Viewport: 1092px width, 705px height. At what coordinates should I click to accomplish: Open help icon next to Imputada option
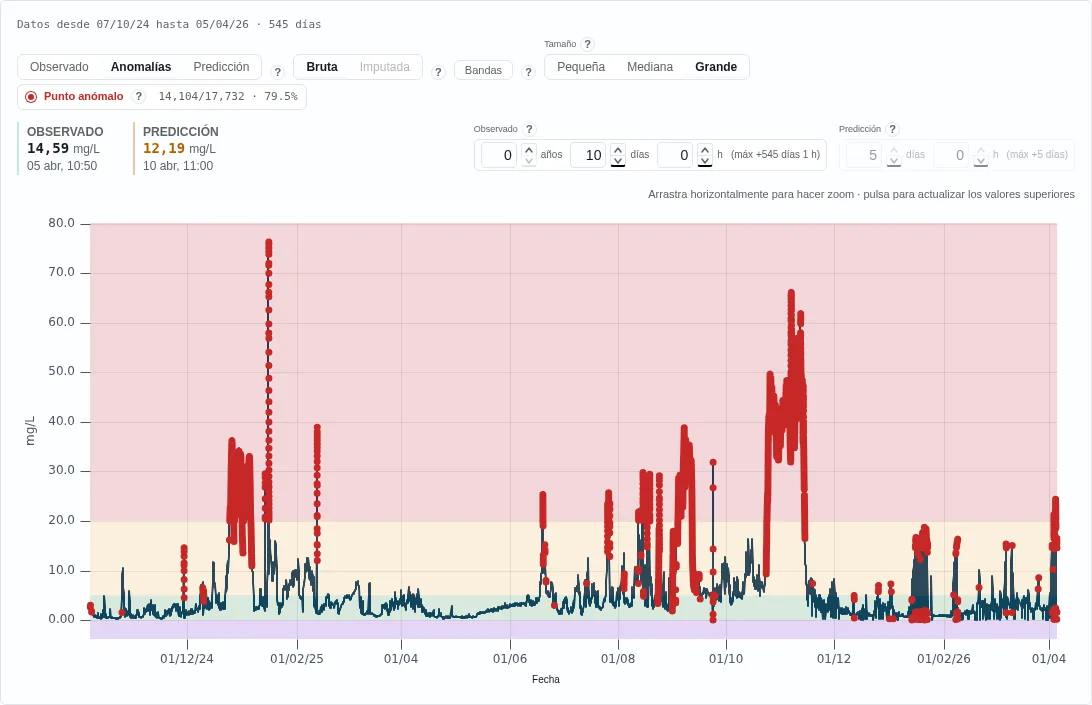coord(438,72)
